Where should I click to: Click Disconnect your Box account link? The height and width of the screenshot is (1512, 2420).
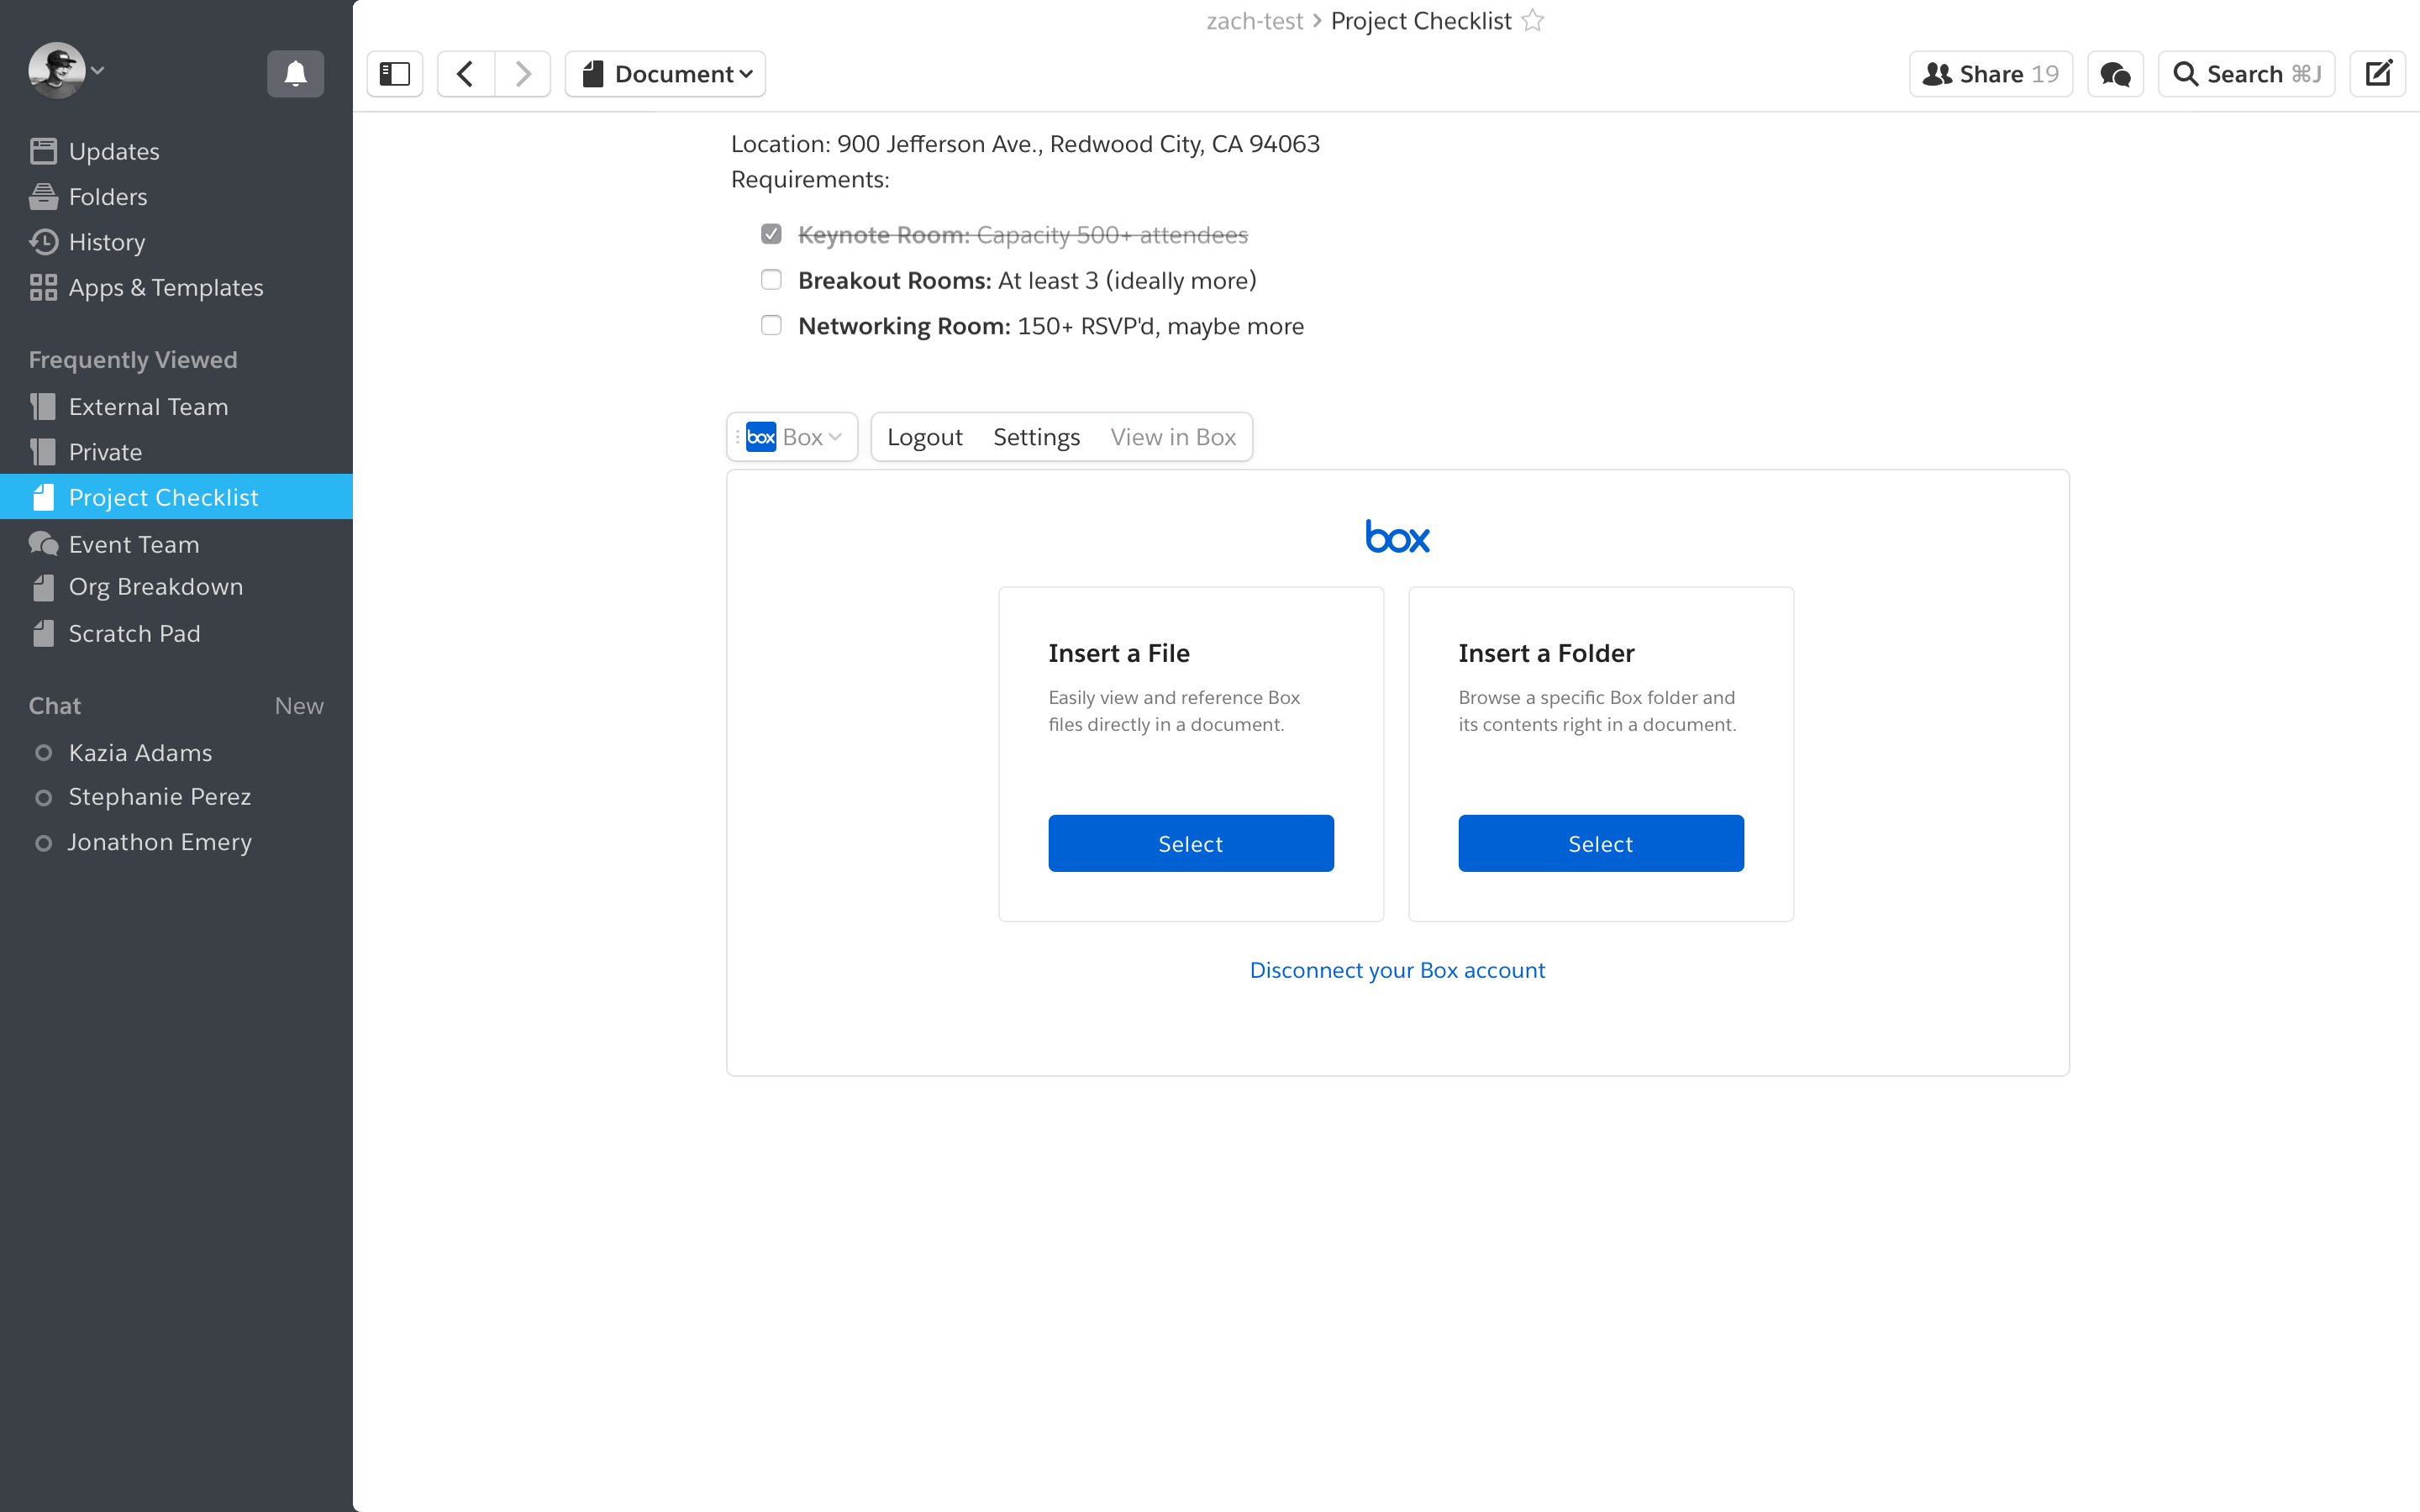[1397, 970]
